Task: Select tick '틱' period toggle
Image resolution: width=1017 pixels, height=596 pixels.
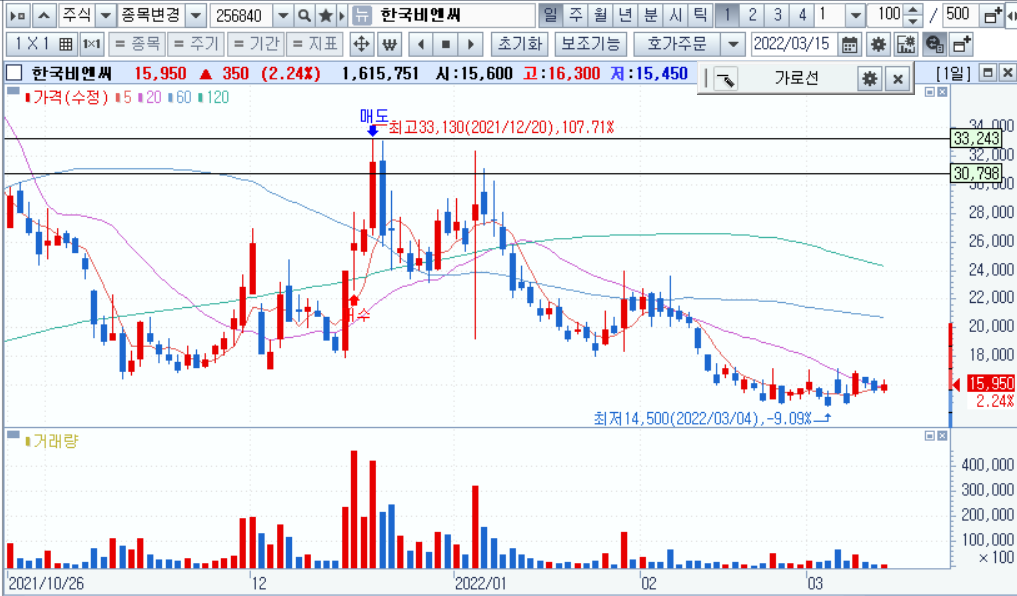Action: click(700, 15)
